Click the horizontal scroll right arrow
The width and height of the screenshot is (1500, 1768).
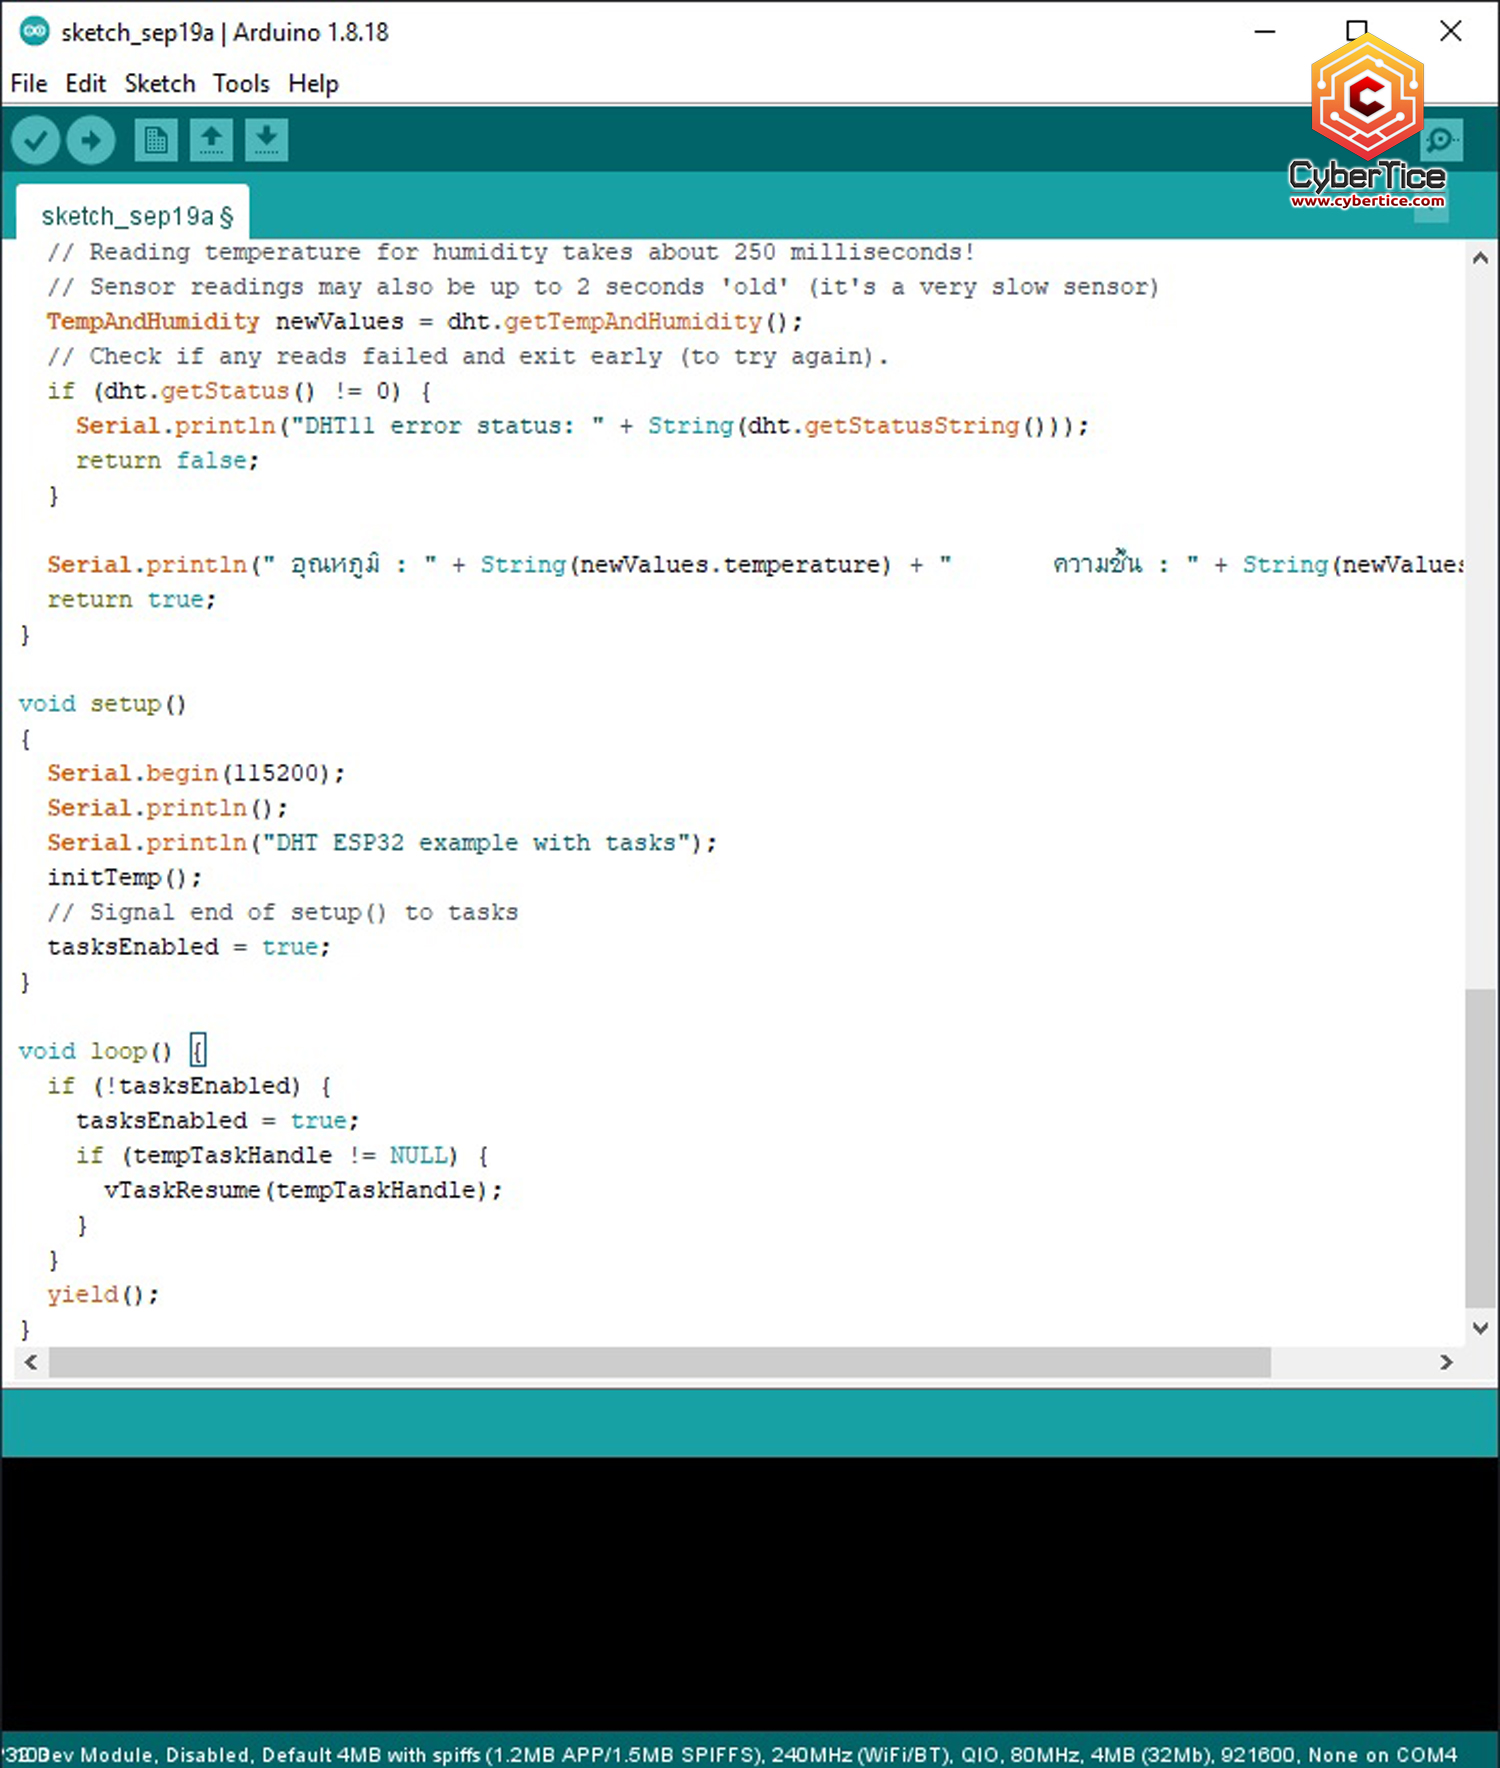tap(1446, 1362)
